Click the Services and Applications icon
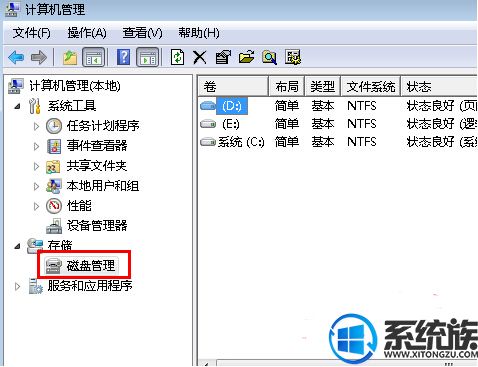Image resolution: width=478 pixels, height=367 pixels. (x=35, y=286)
